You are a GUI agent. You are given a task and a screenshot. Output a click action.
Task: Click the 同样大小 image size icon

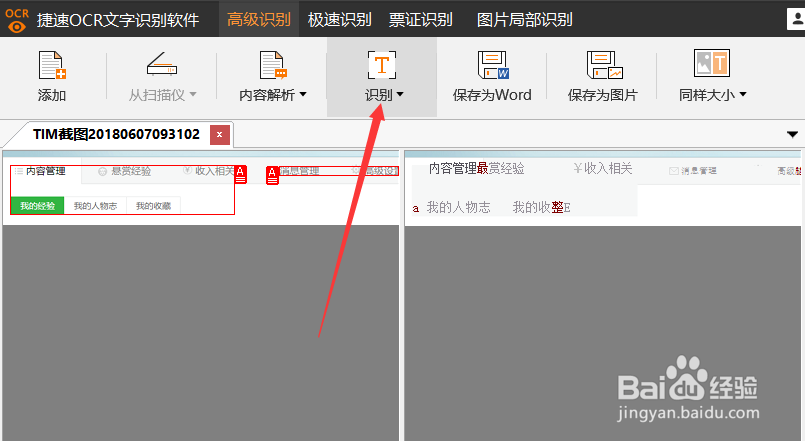(x=712, y=63)
